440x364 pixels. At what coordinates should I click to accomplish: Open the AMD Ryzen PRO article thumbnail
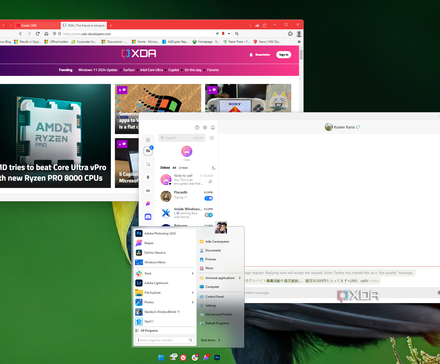55,136
